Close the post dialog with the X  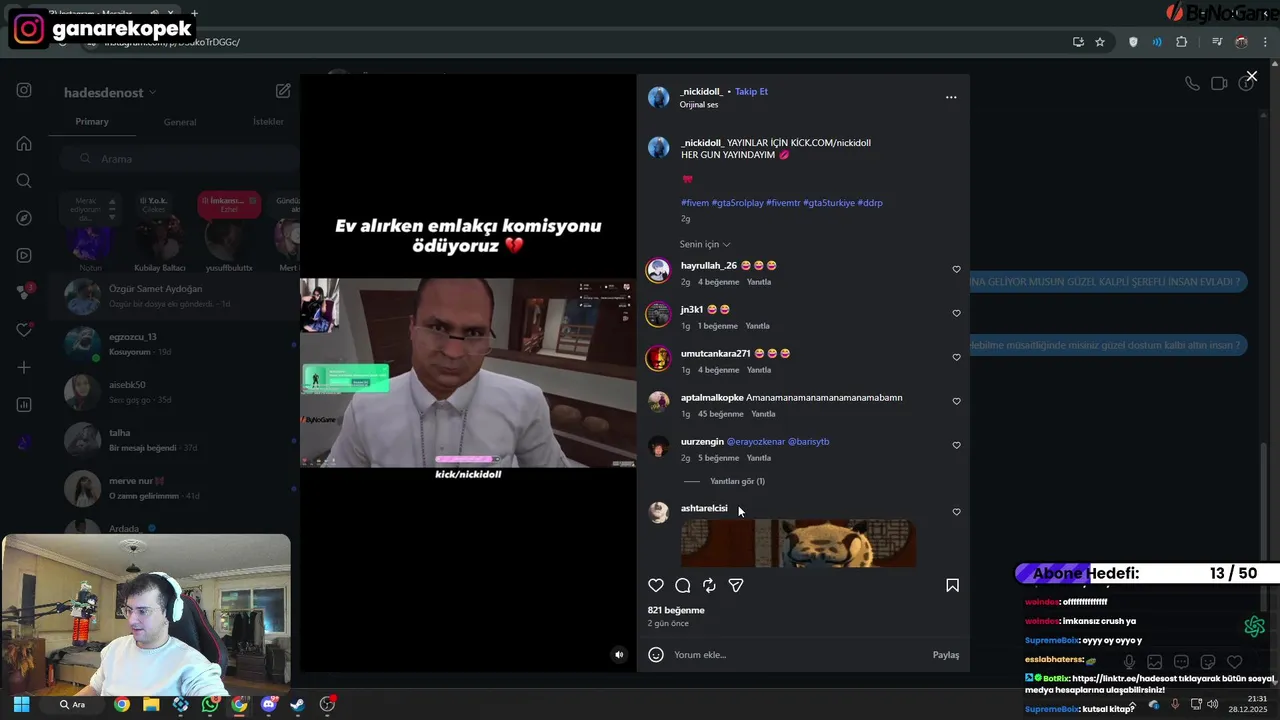(1251, 76)
